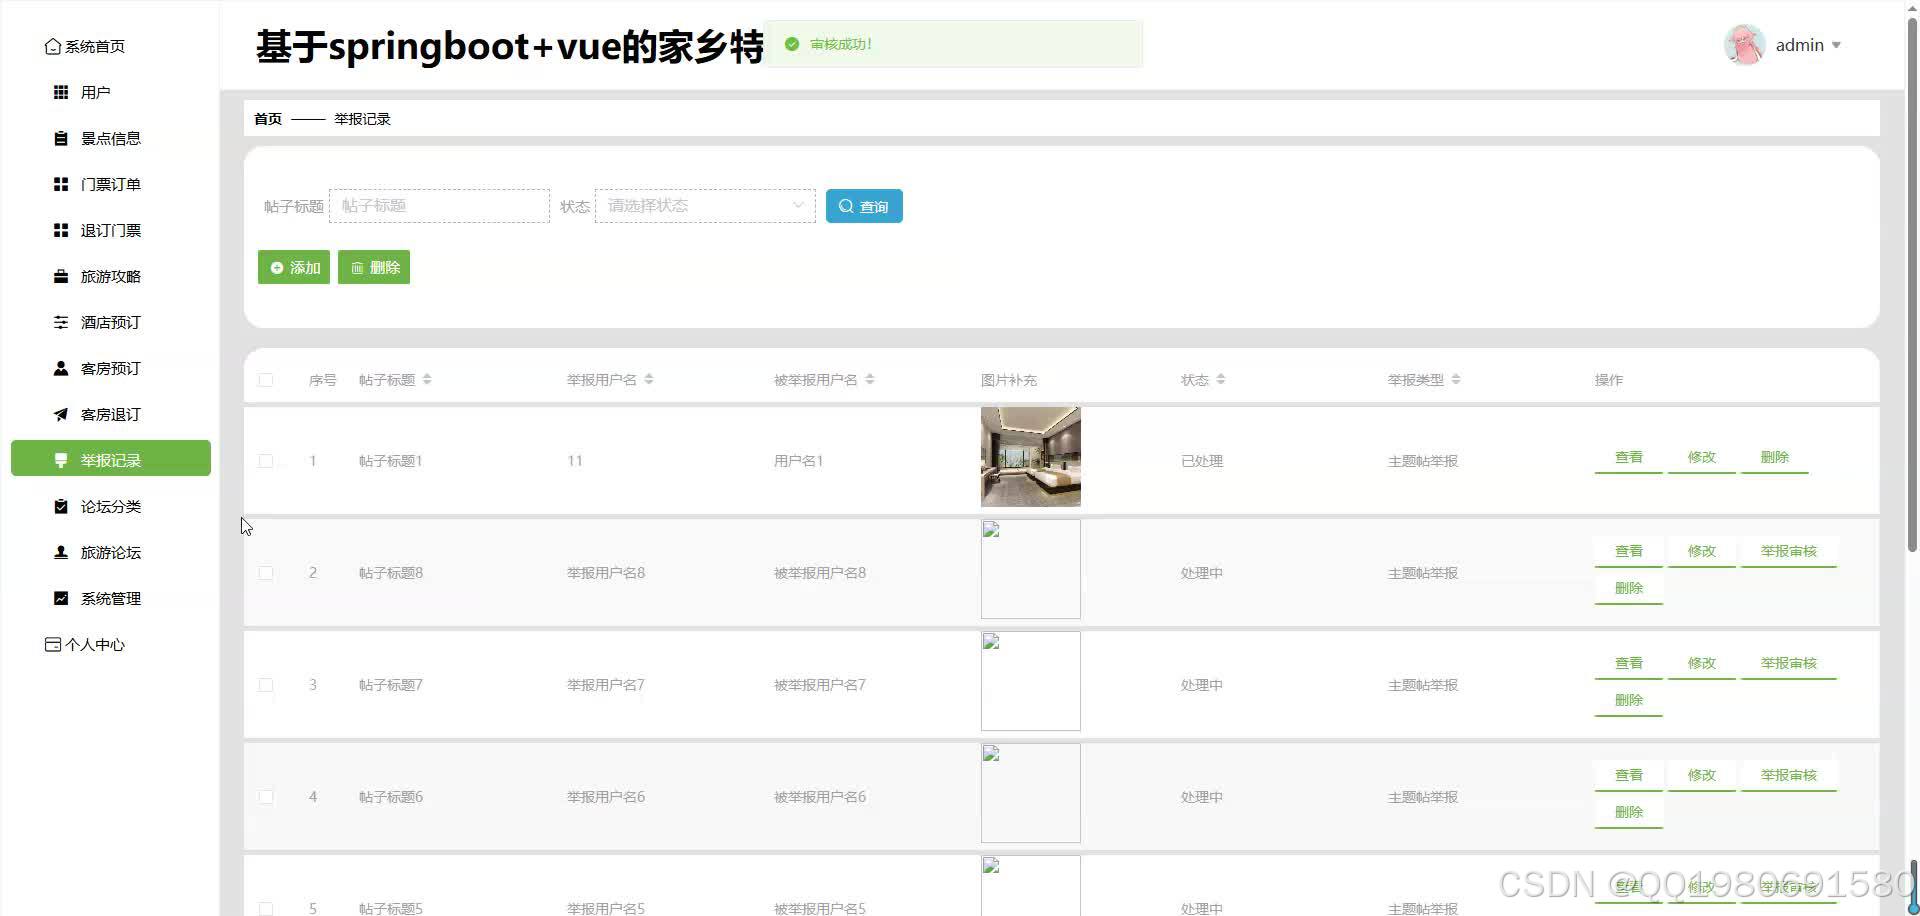This screenshot has width=1920, height=916.
Task: Click the clipboard icon next to 景点信息
Action: 61,138
